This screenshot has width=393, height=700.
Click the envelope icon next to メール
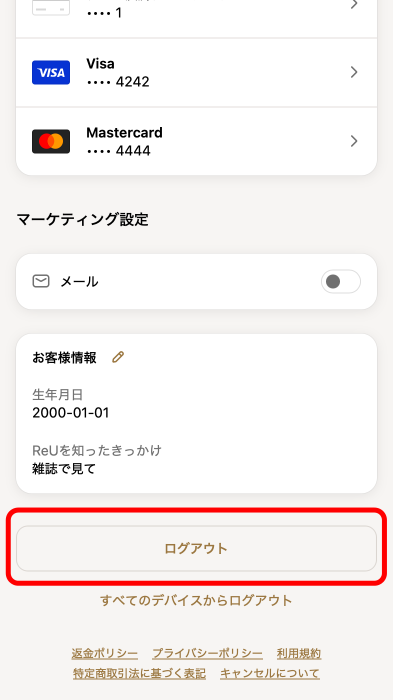[x=41, y=281]
